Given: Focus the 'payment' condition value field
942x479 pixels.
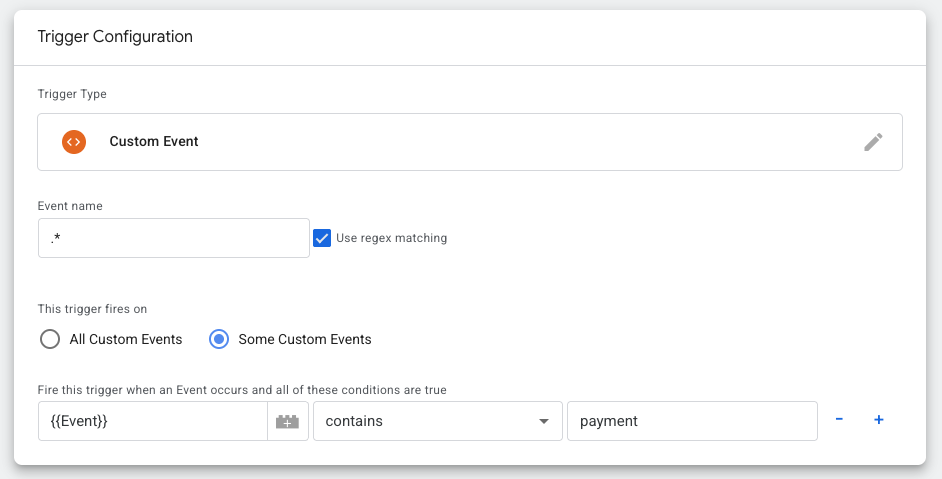Looking at the screenshot, I should pyautogui.click(x=692, y=422).
